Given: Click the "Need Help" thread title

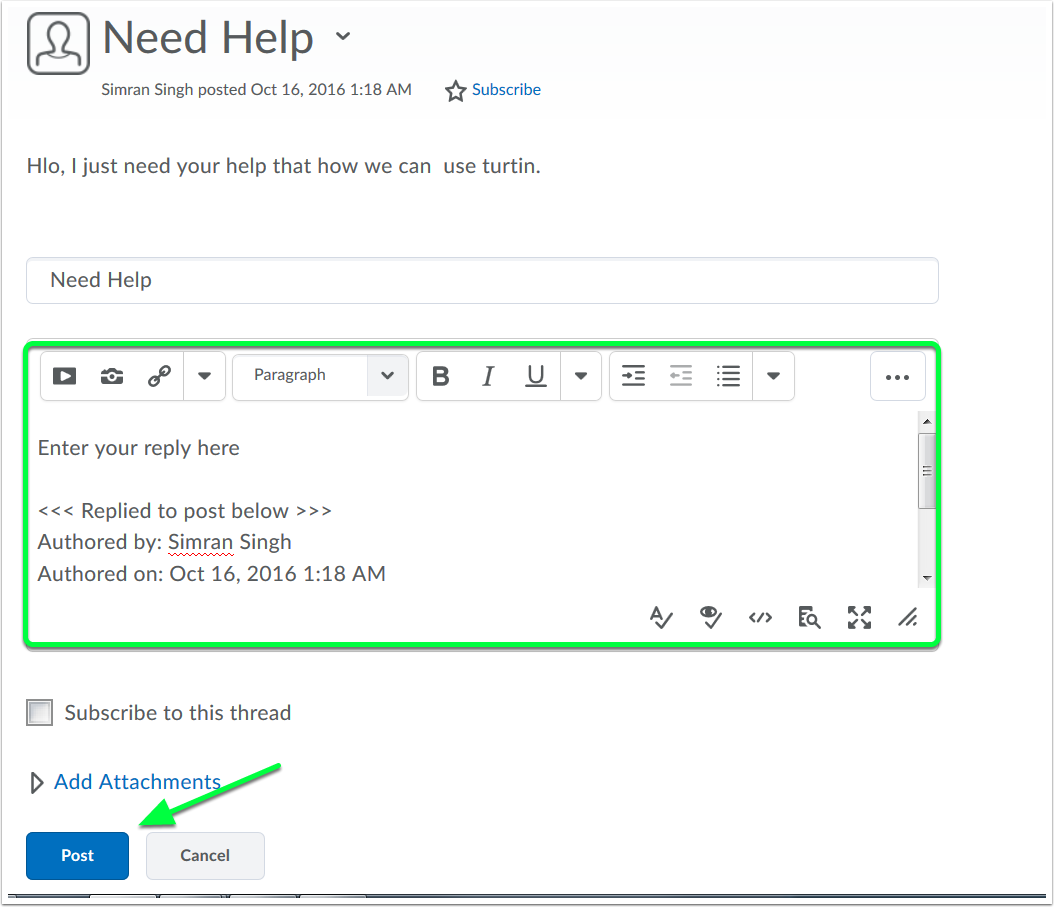Looking at the screenshot, I should point(208,38).
